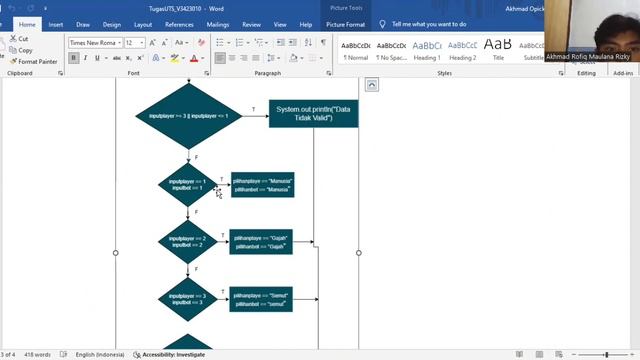Click the Tell me what you want to do box

[x=429, y=24]
